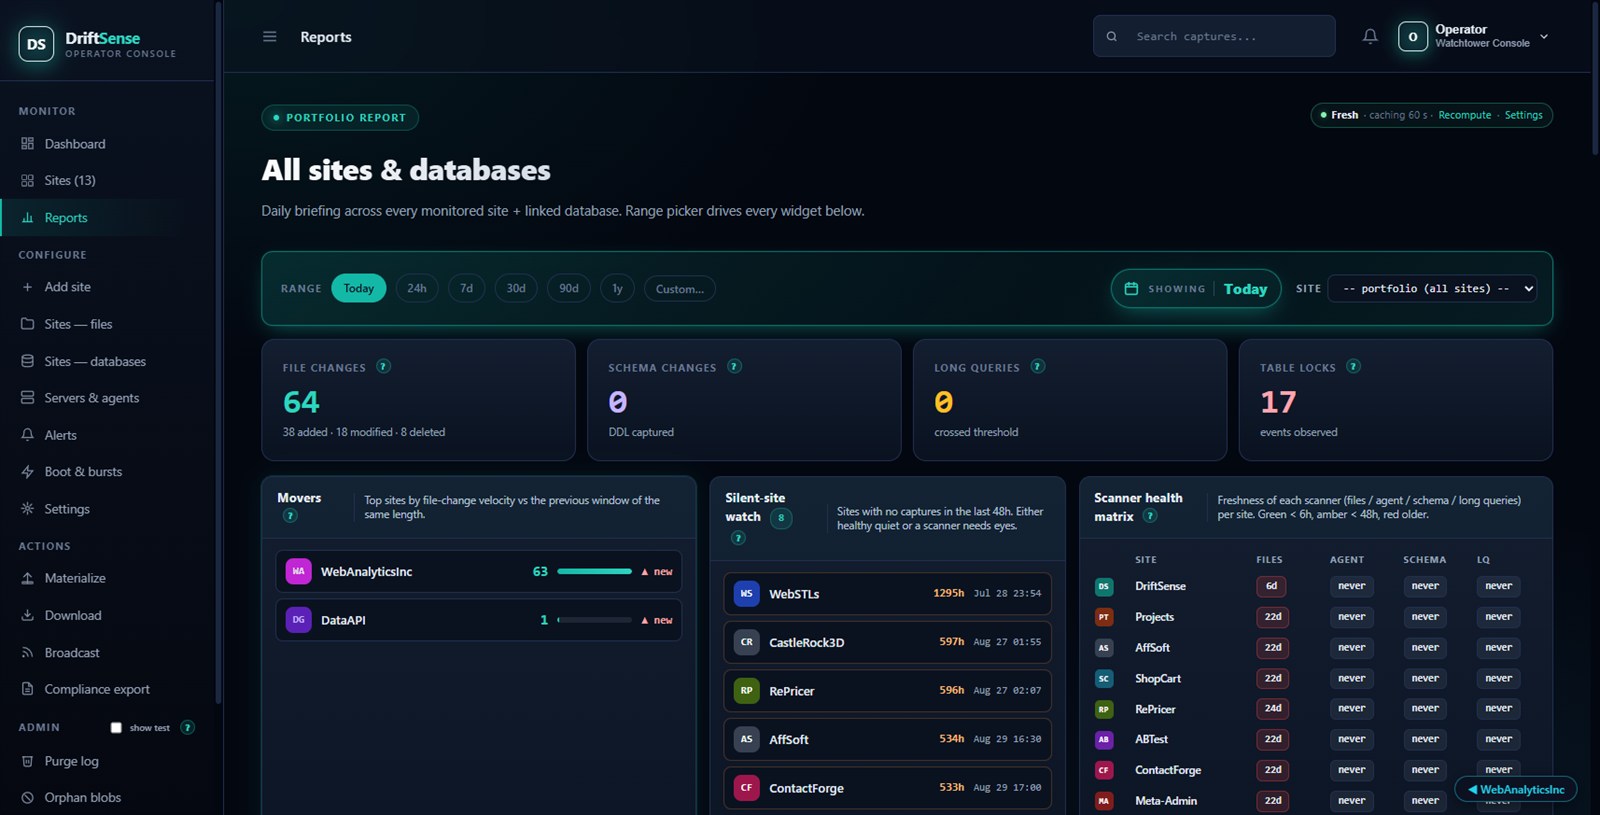Click the notification bell icon
1600x815 pixels.
click(x=1370, y=36)
